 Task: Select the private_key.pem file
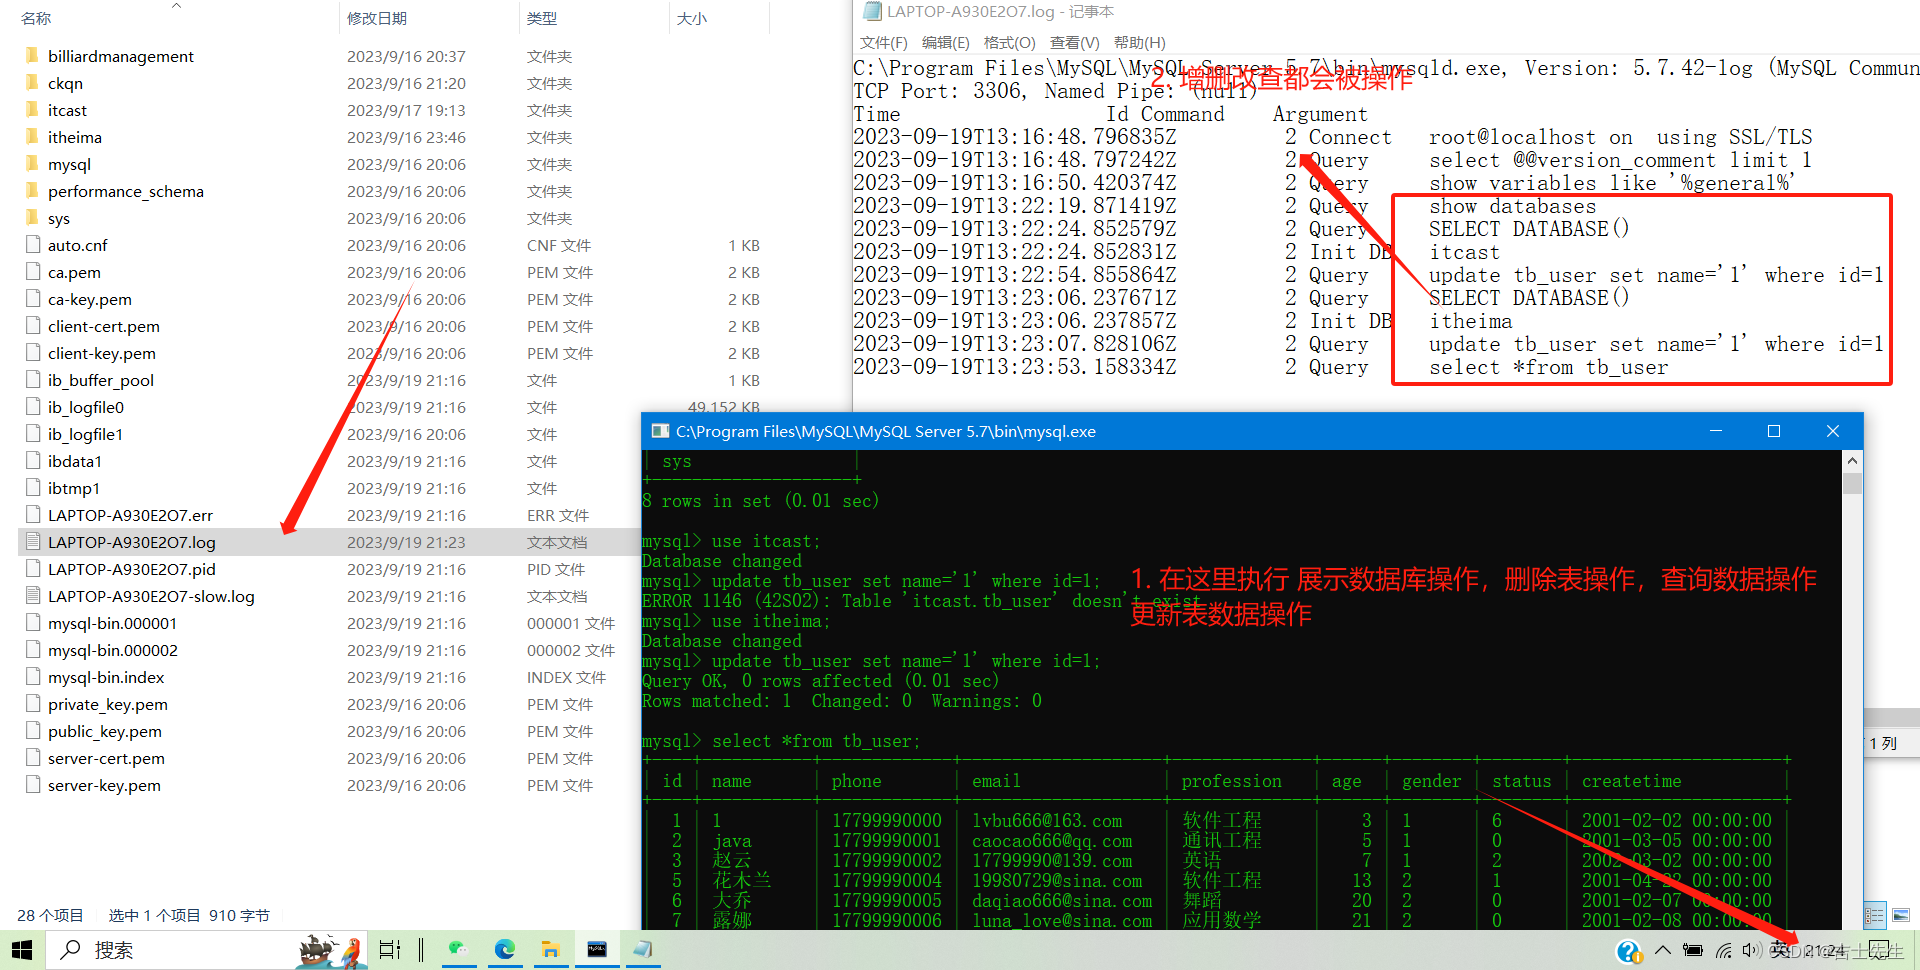coord(108,704)
